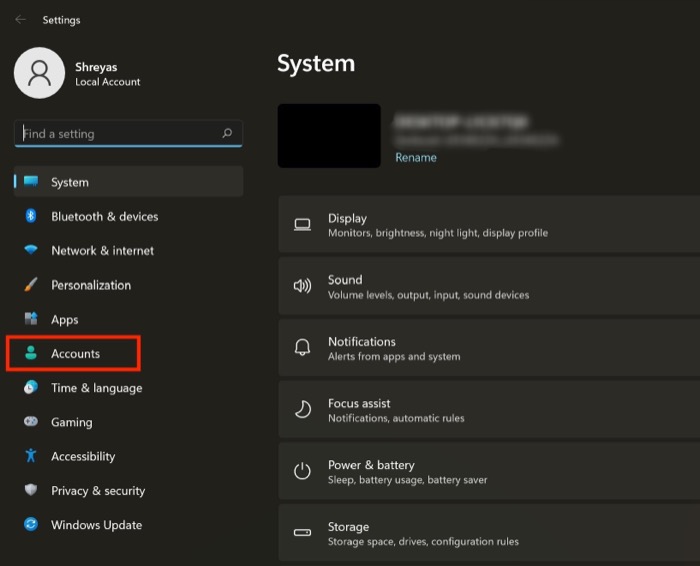Open the Storage settings row
The height and width of the screenshot is (566, 700).
click(489, 533)
